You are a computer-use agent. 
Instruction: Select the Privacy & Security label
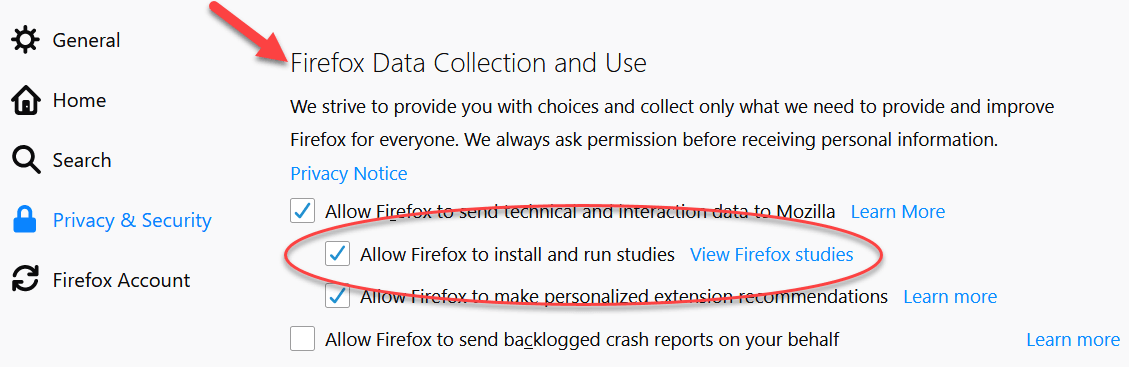[132, 220]
